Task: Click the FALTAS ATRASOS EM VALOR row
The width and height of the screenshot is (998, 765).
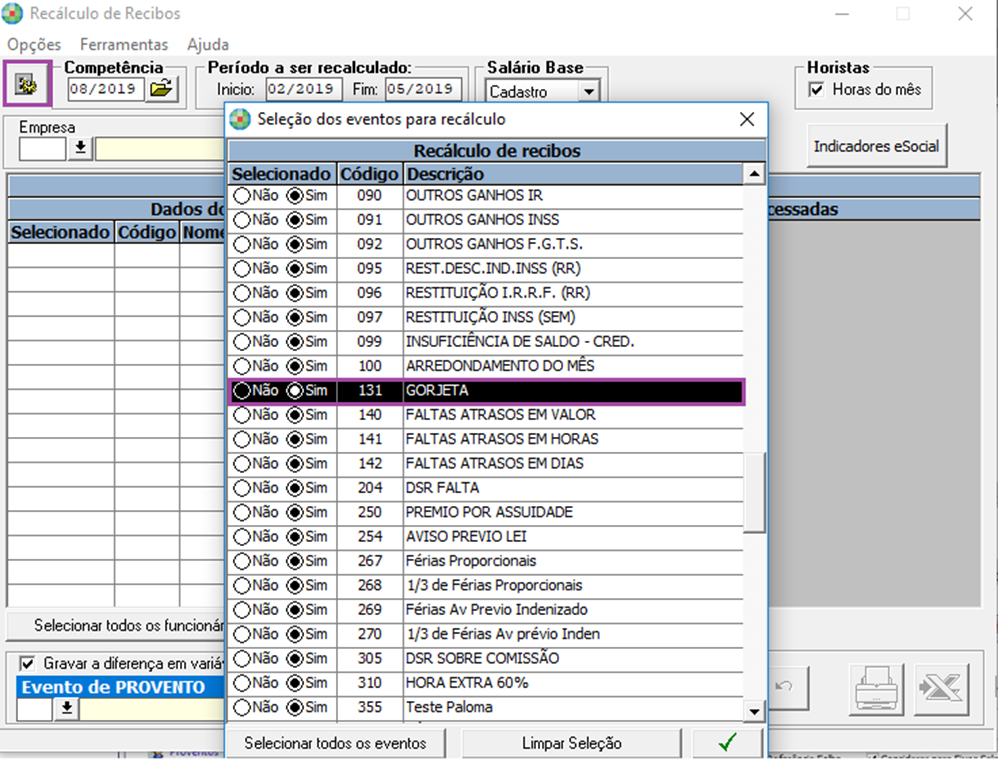Action: 486,415
